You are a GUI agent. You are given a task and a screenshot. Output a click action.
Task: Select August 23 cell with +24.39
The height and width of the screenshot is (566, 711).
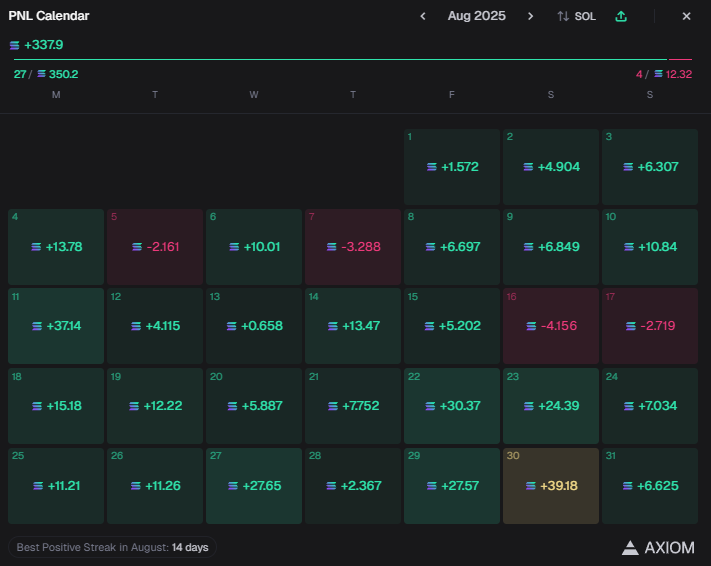(x=551, y=406)
